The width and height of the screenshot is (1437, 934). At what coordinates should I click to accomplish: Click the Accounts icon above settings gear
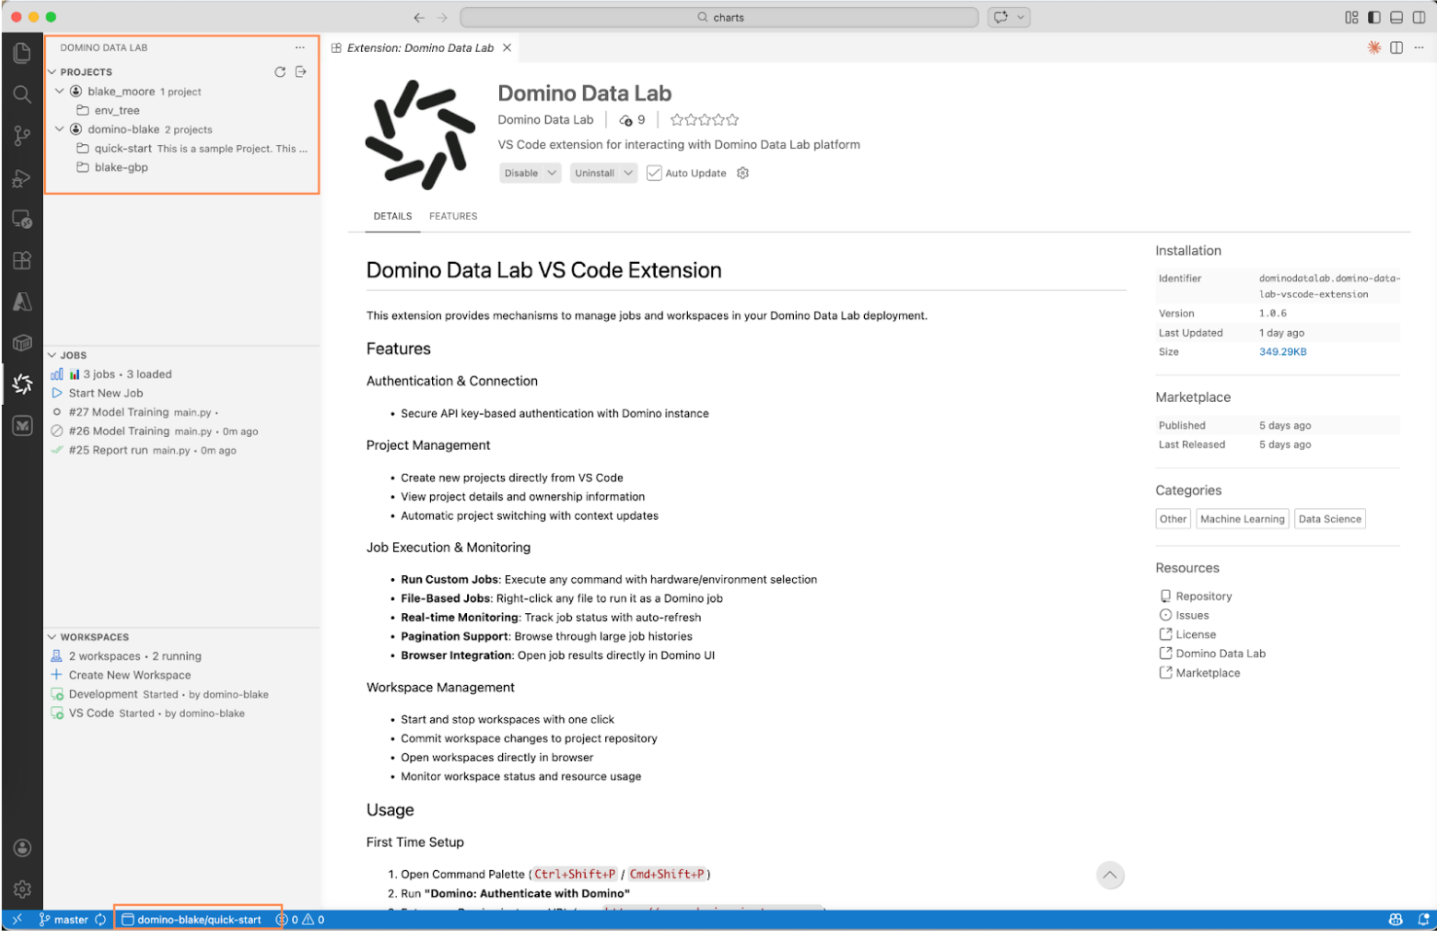coord(22,847)
